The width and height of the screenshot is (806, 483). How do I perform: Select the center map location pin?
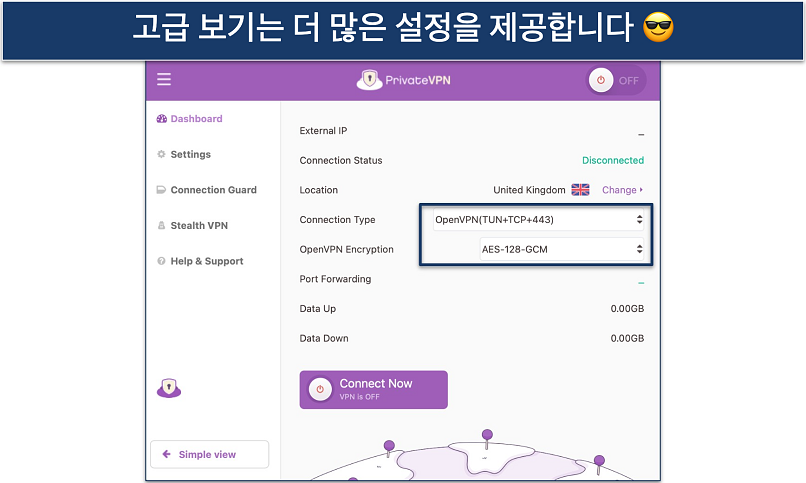pos(487,436)
